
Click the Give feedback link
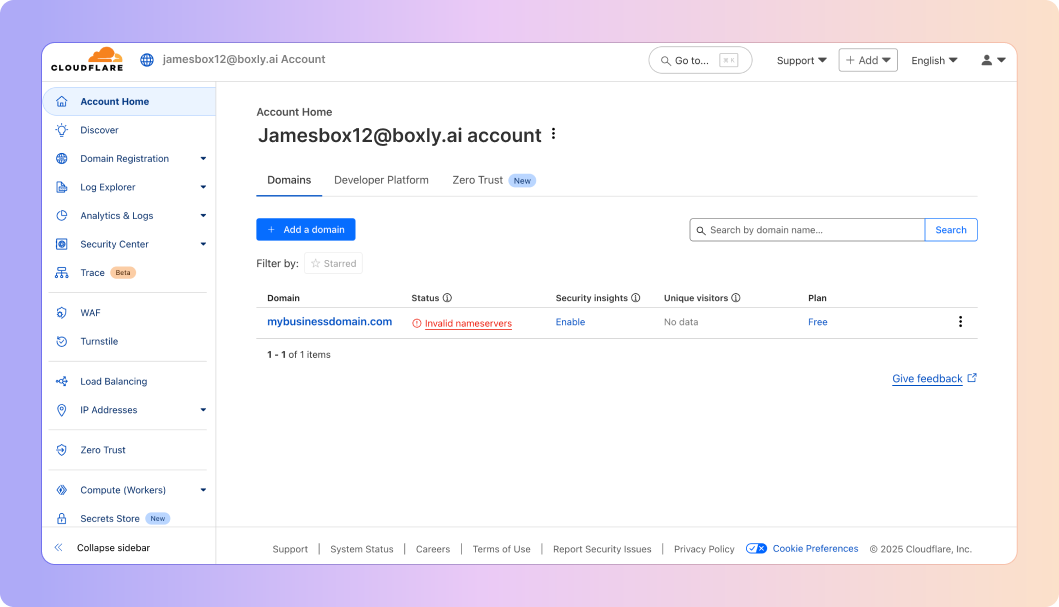pos(927,379)
